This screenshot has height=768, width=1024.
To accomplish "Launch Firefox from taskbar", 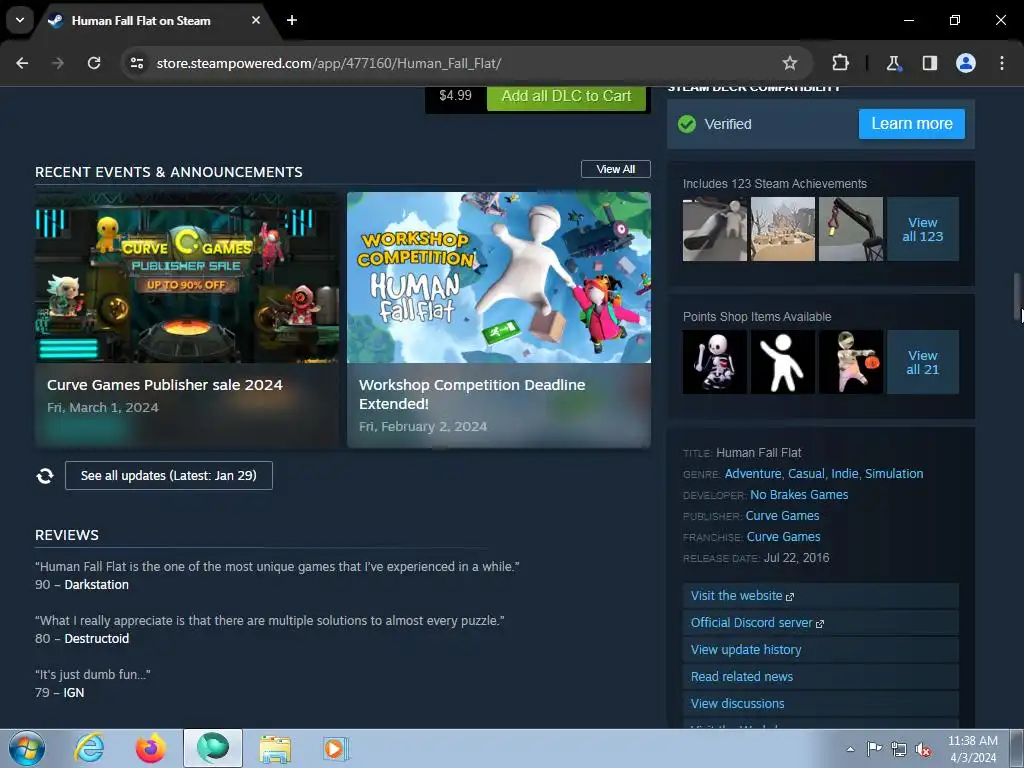I will coord(150,748).
